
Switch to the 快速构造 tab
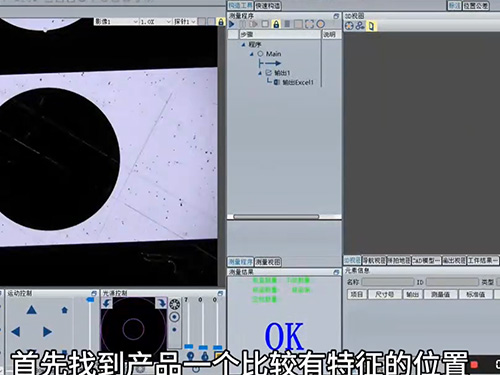tap(268, 6)
